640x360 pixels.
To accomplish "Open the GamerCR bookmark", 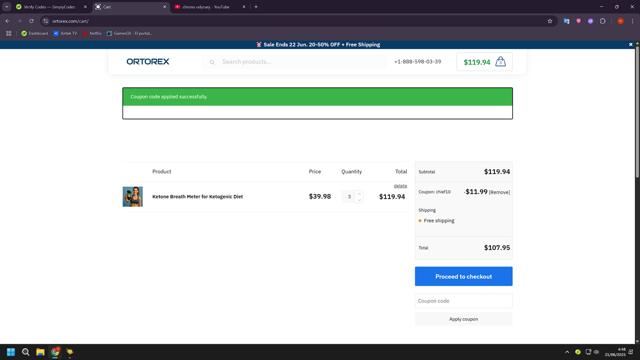I will 129,33.
